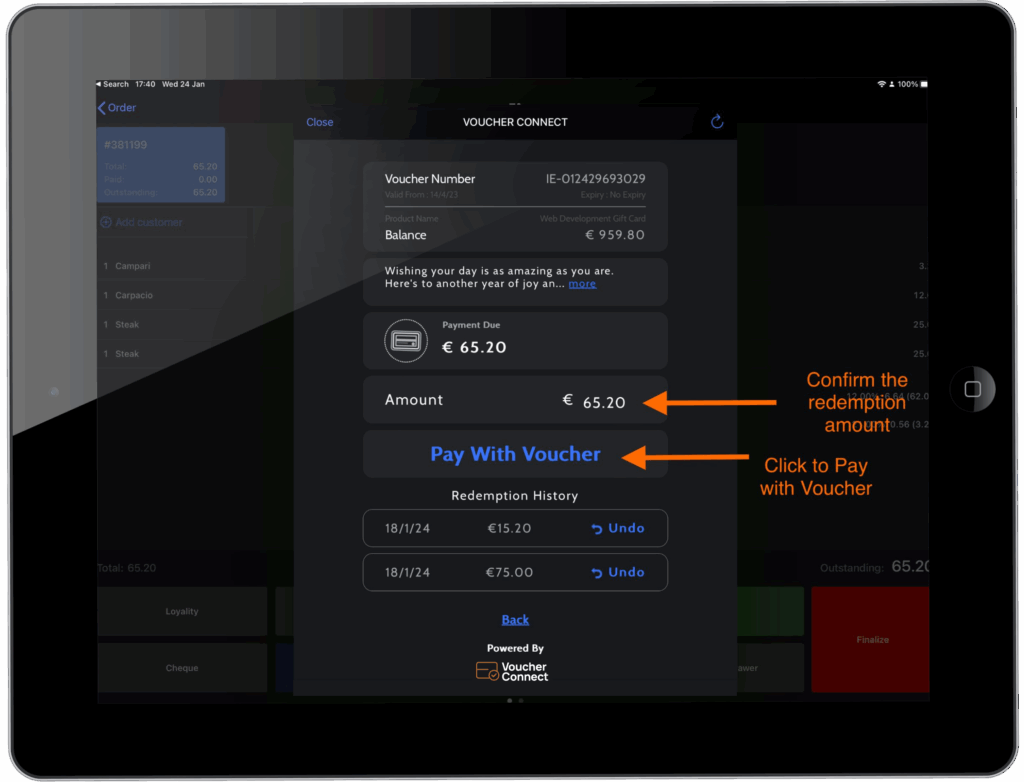The height and width of the screenshot is (782, 1024).
Task: Click the payment card icon beside Payment Due
Action: (x=406, y=341)
